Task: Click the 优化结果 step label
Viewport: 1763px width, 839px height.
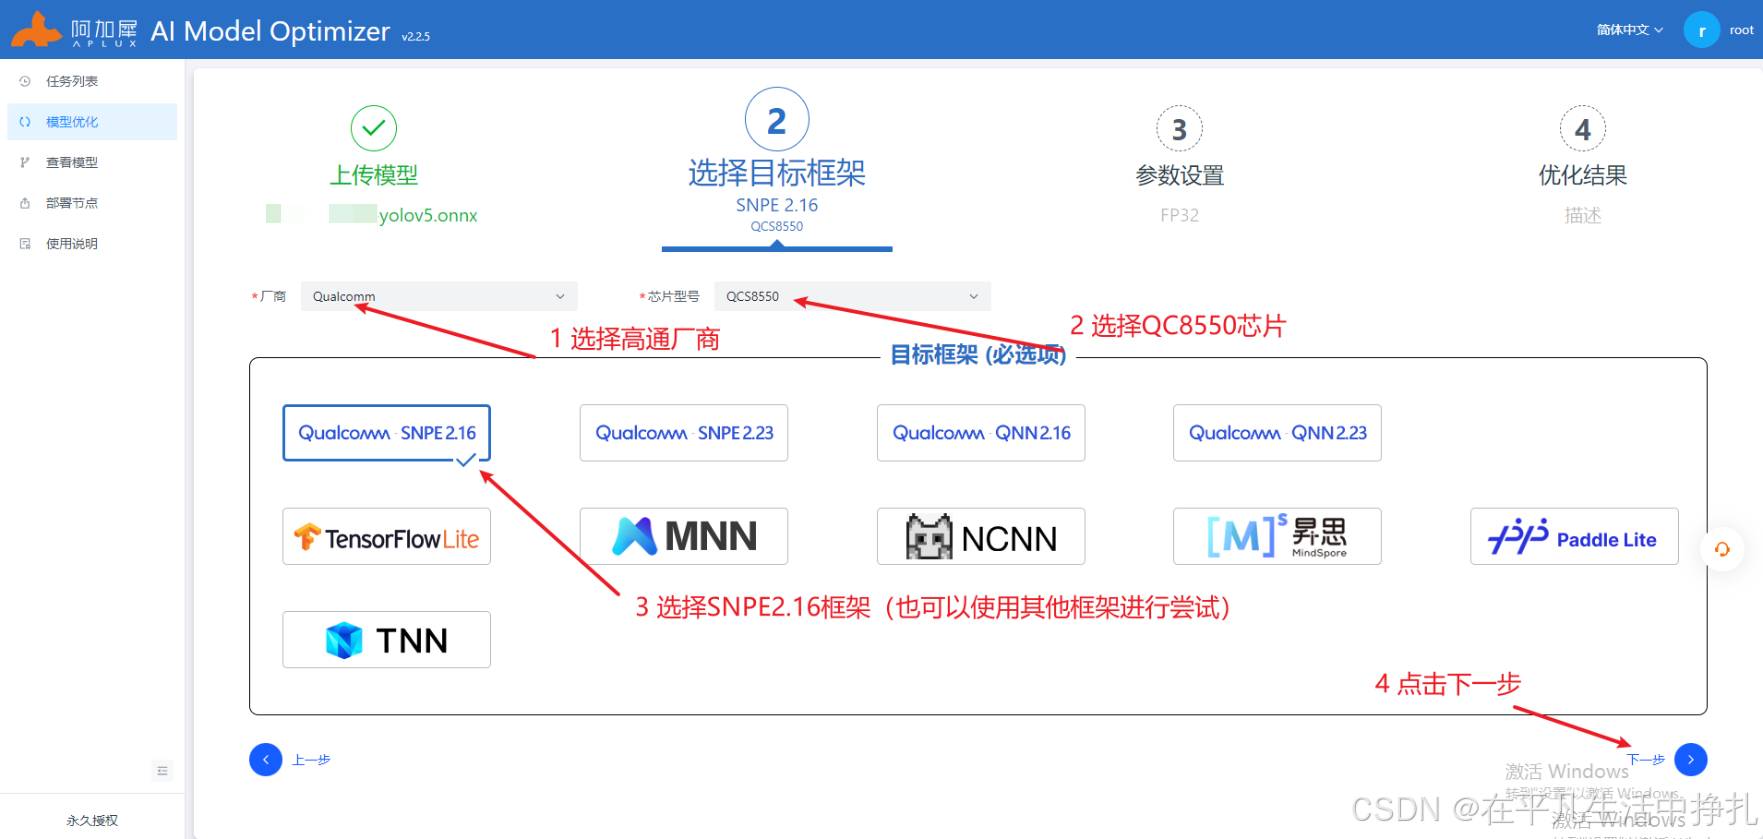Action: tap(1583, 176)
